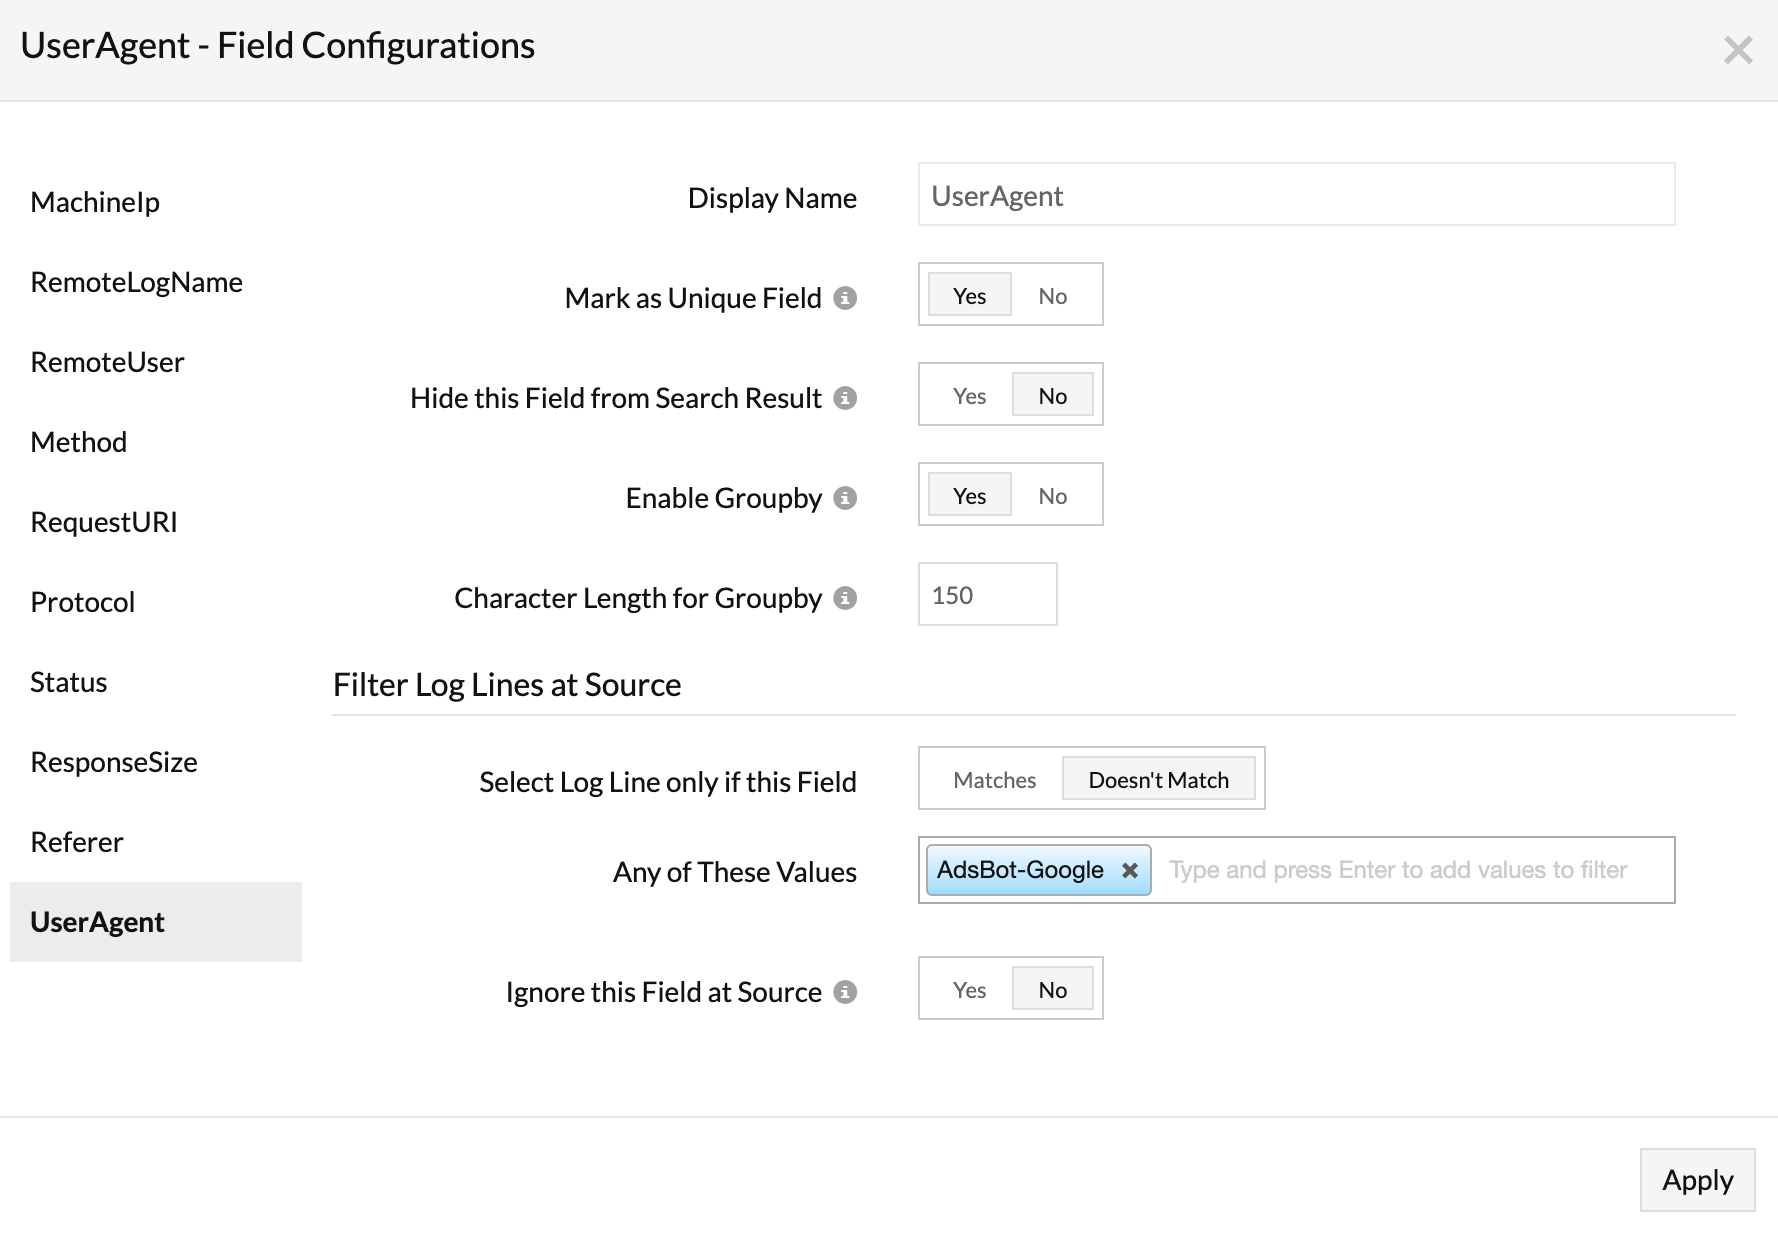
Task: Click info icon for Character Length for Groupby
Action: 845,598
